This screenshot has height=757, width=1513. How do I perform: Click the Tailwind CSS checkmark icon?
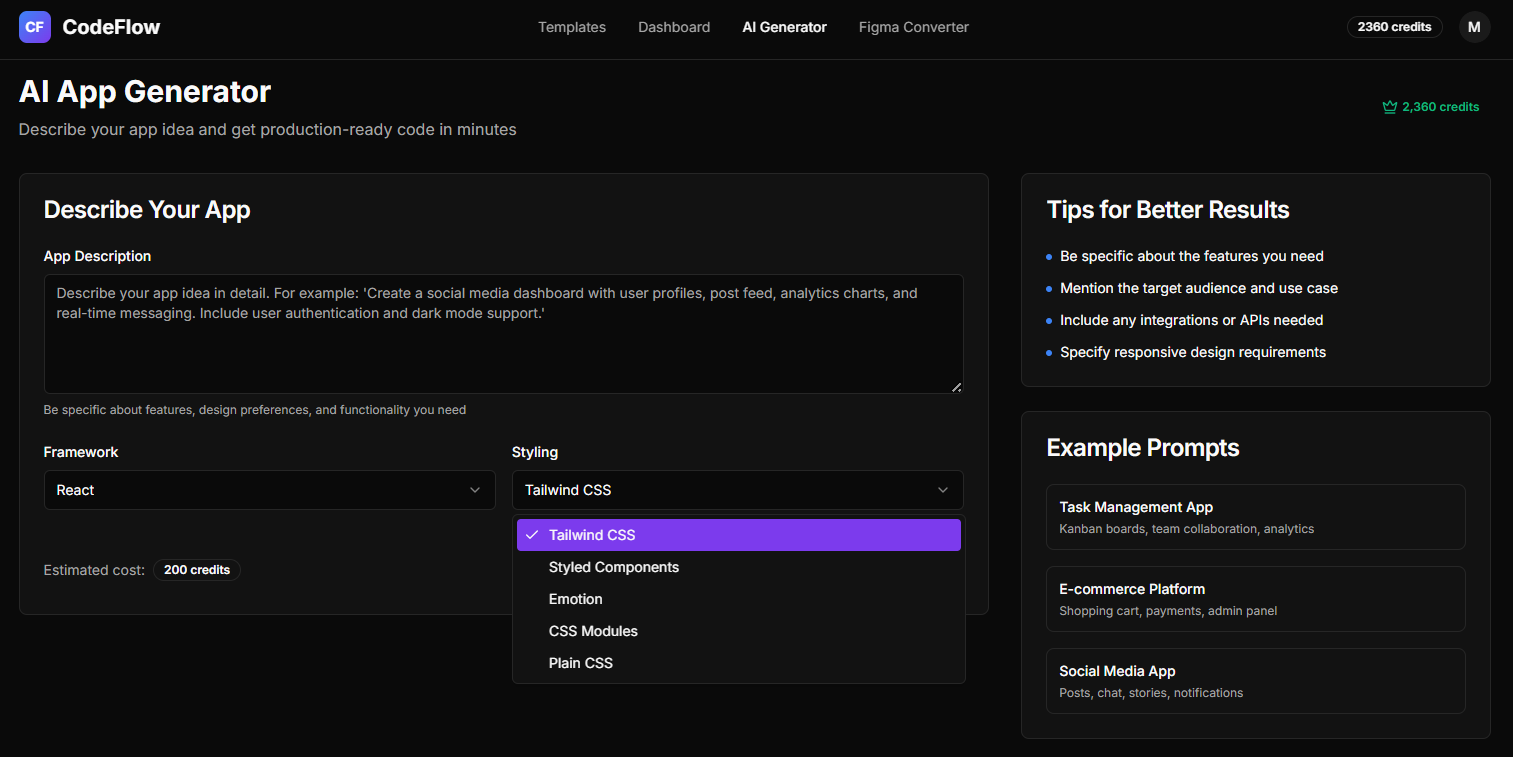532,535
